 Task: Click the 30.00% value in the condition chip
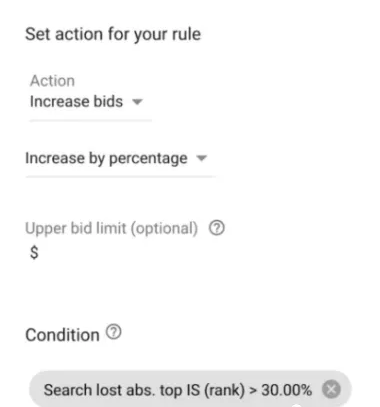pos(286,390)
